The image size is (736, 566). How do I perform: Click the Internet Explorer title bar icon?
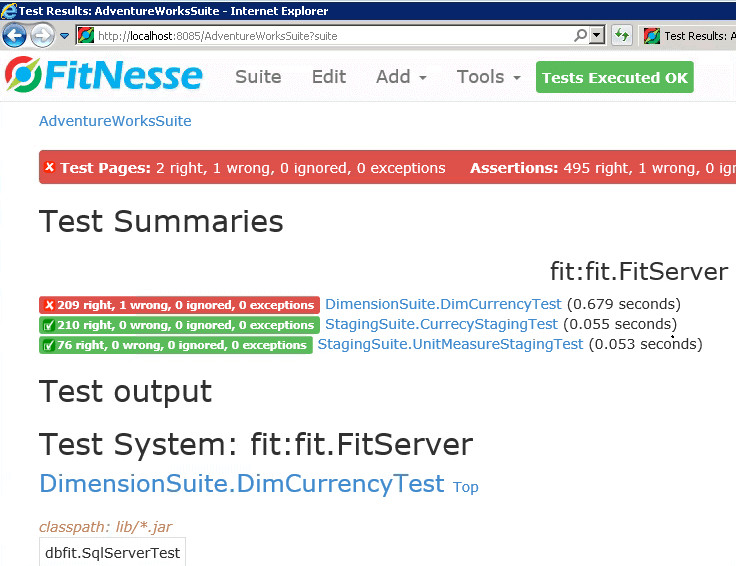coord(8,10)
